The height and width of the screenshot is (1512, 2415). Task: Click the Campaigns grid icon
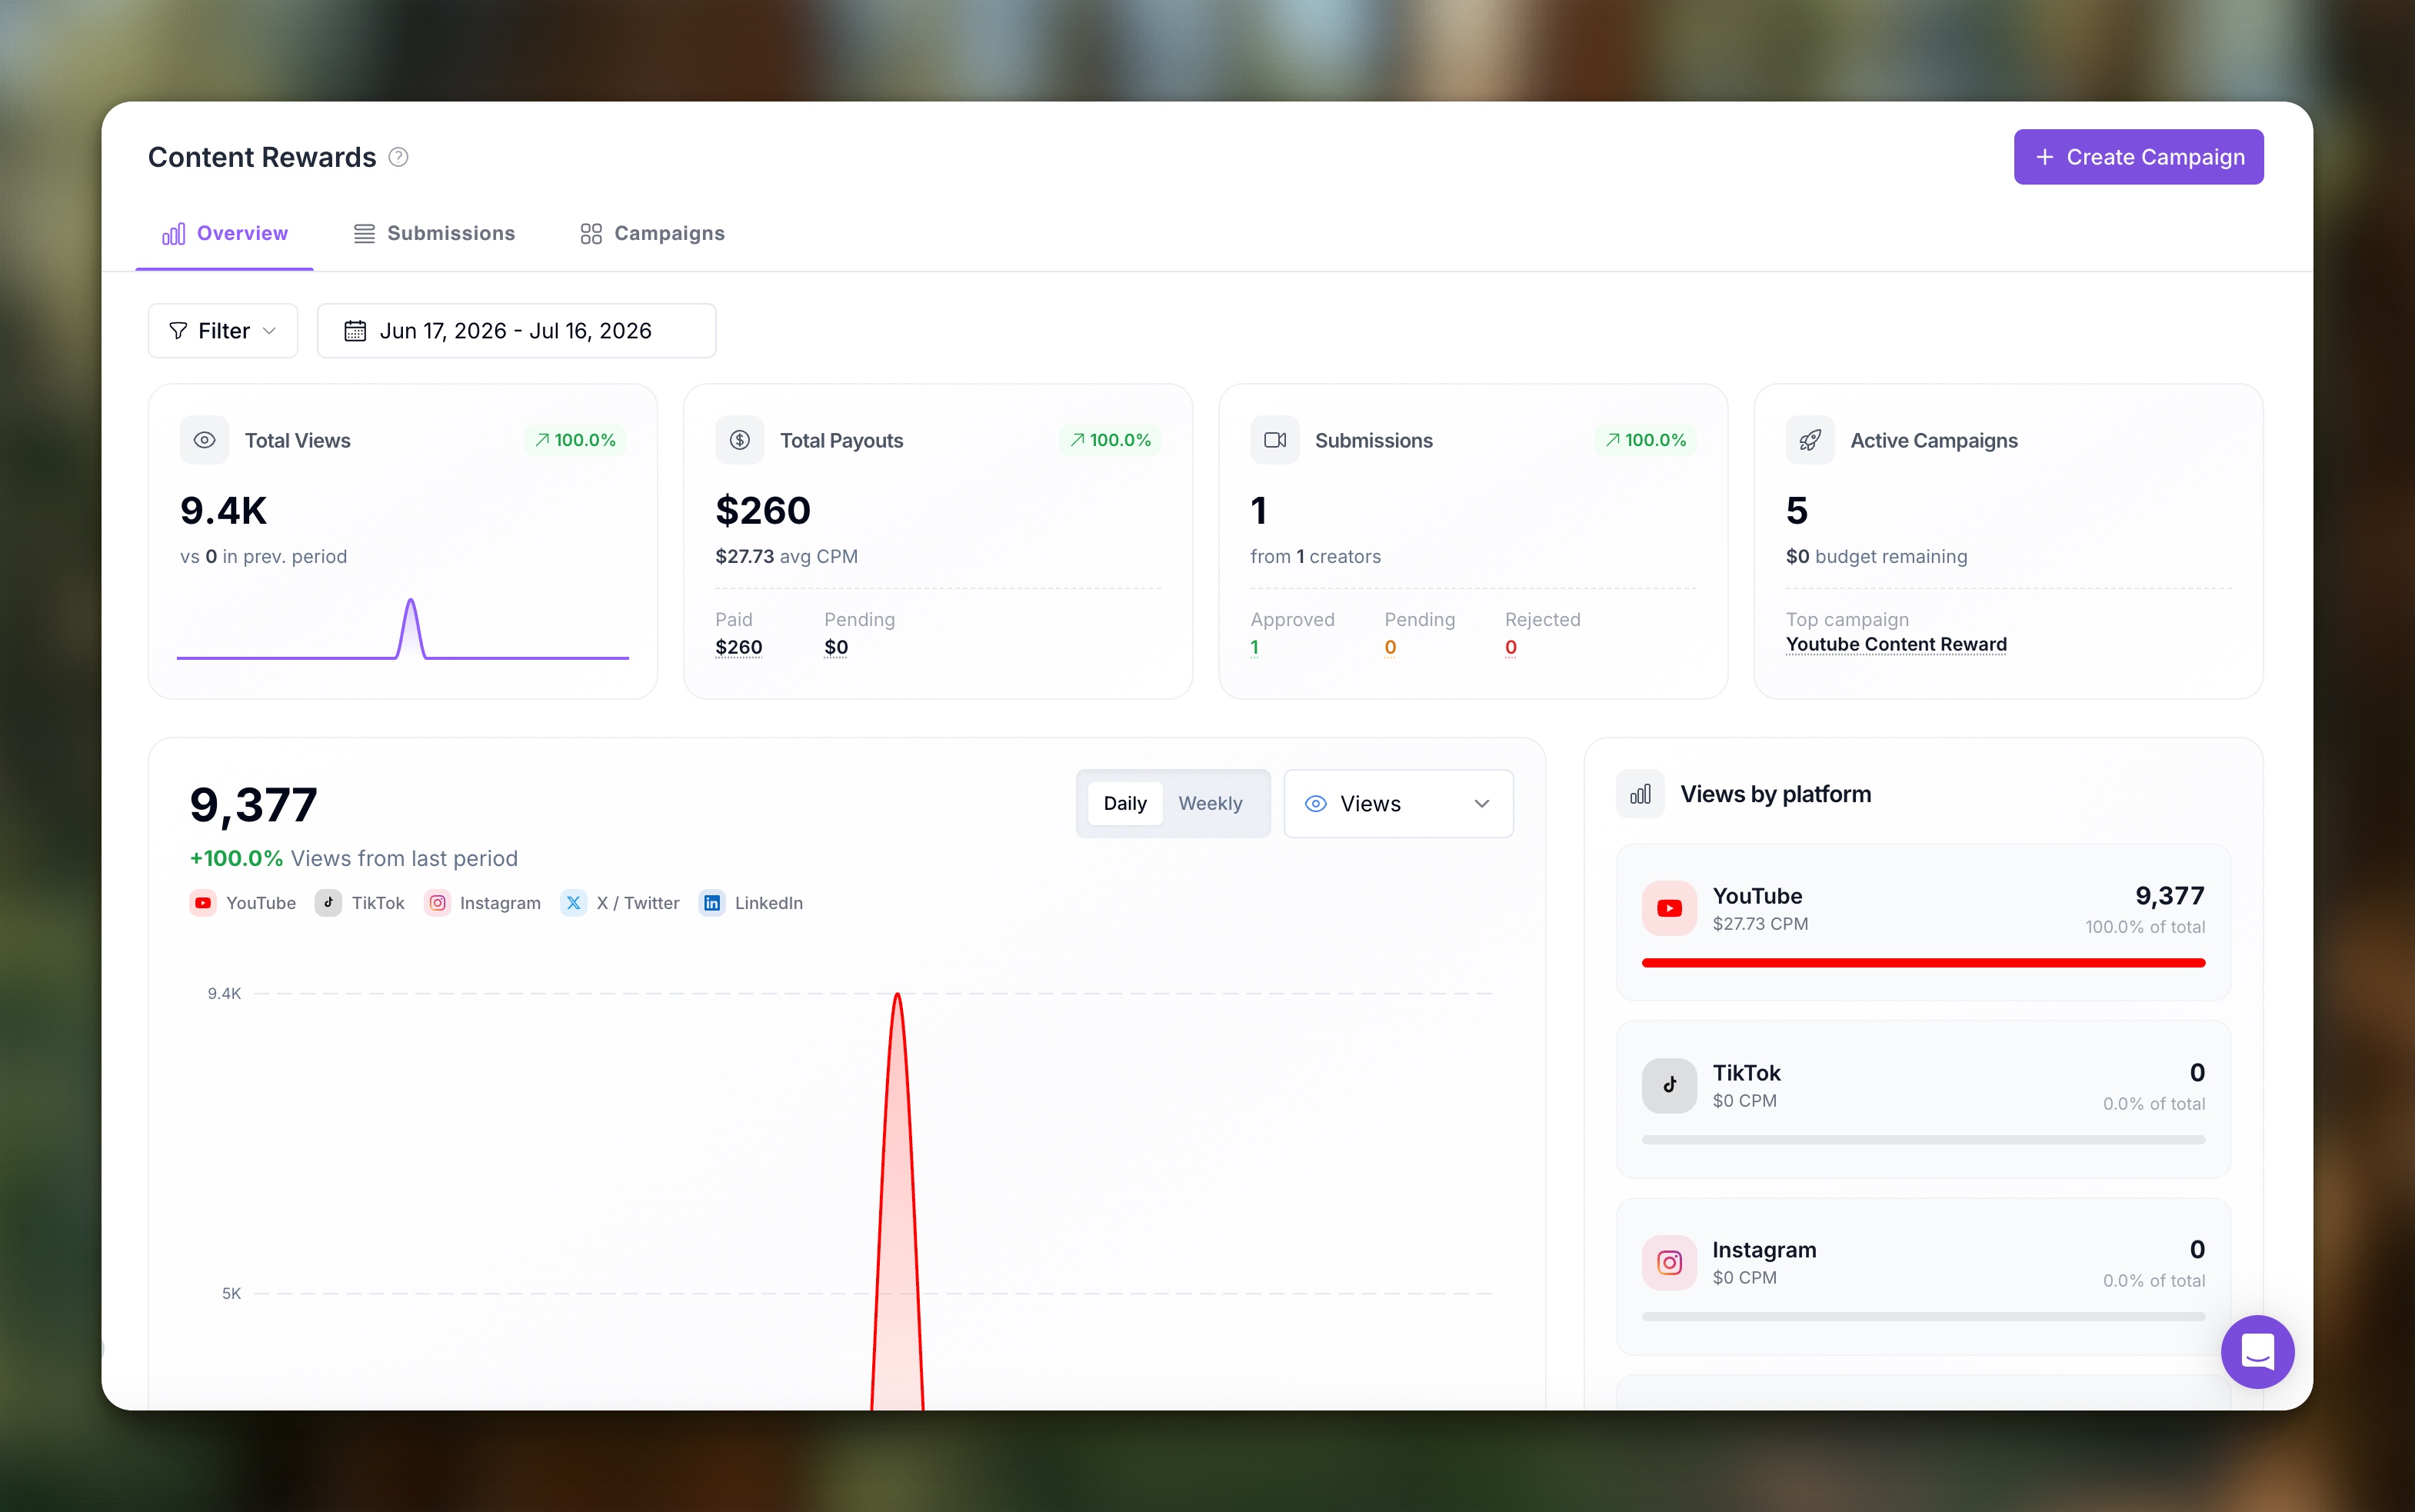[591, 233]
